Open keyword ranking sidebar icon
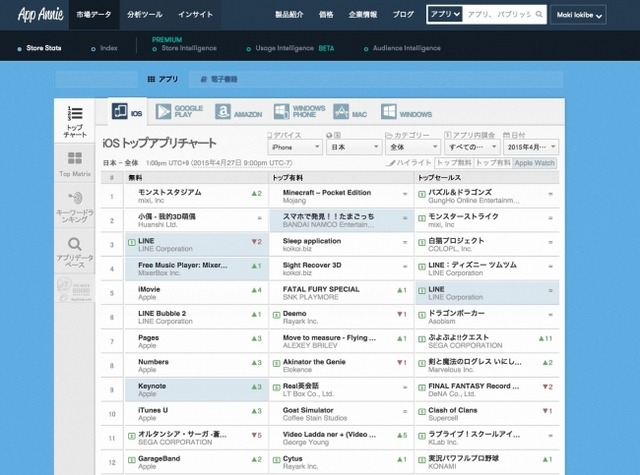 pyautogui.click(x=75, y=198)
